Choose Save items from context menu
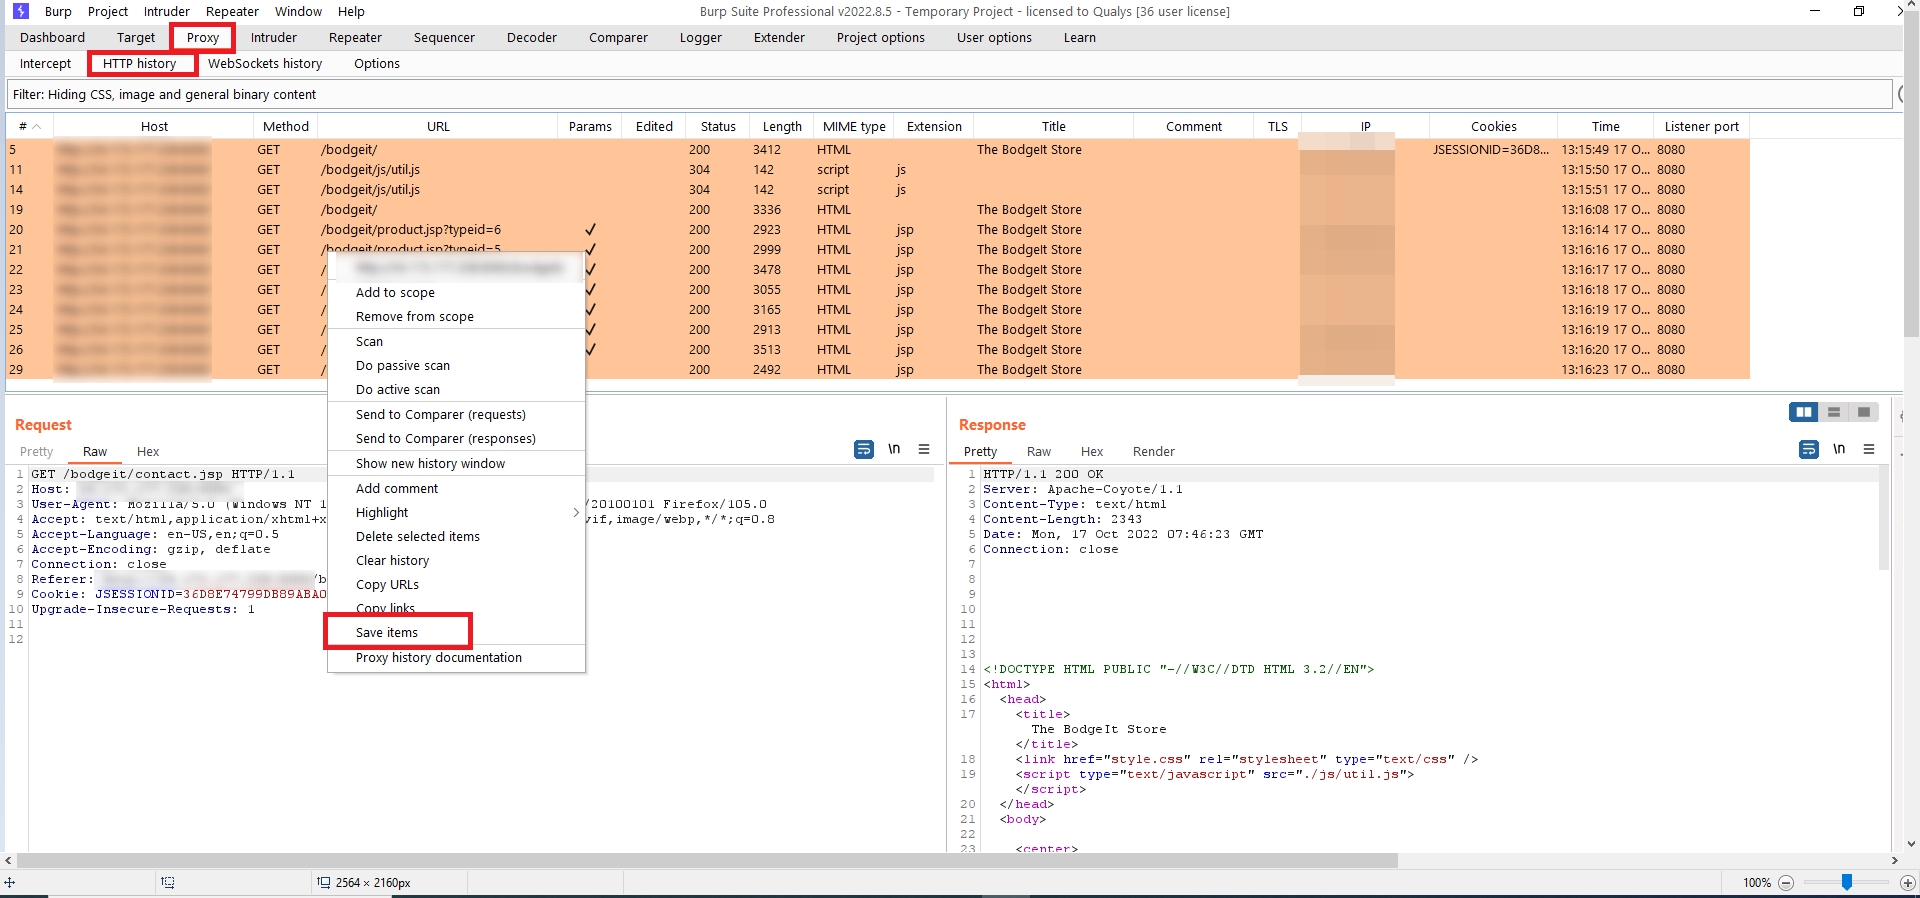 pyautogui.click(x=387, y=633)
